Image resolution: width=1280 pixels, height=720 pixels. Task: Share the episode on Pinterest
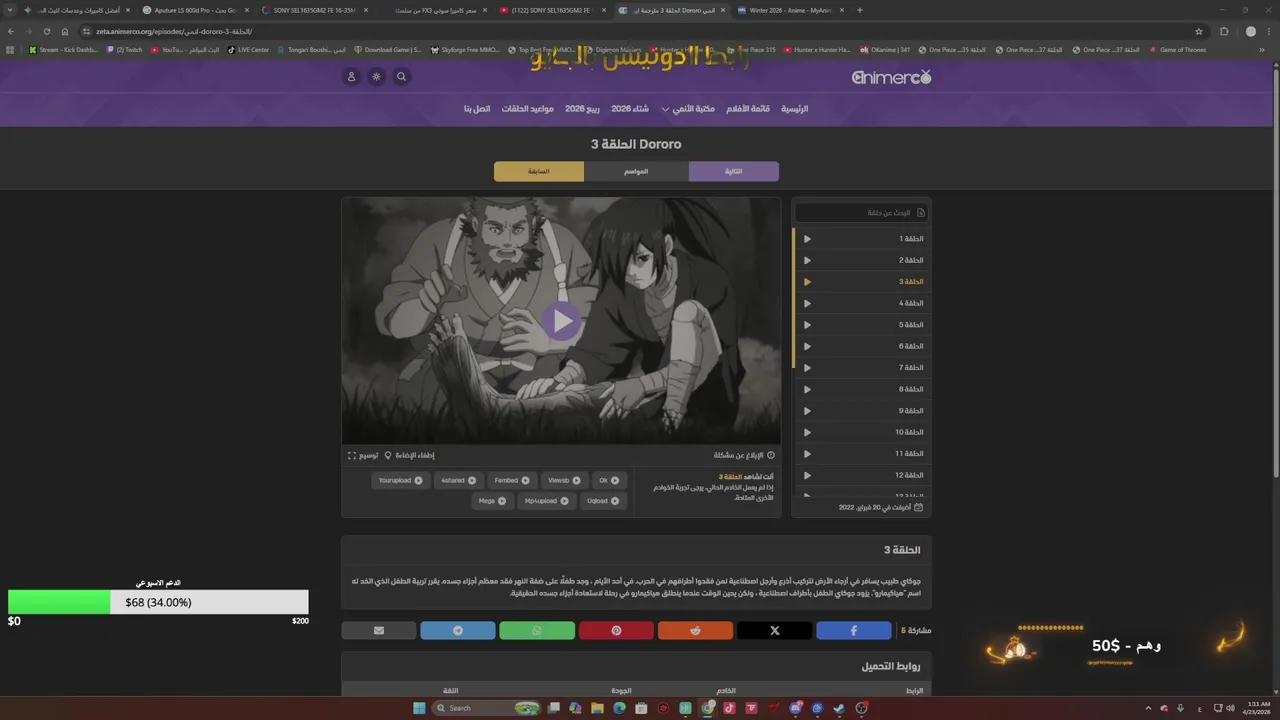[x=616, y=631]
